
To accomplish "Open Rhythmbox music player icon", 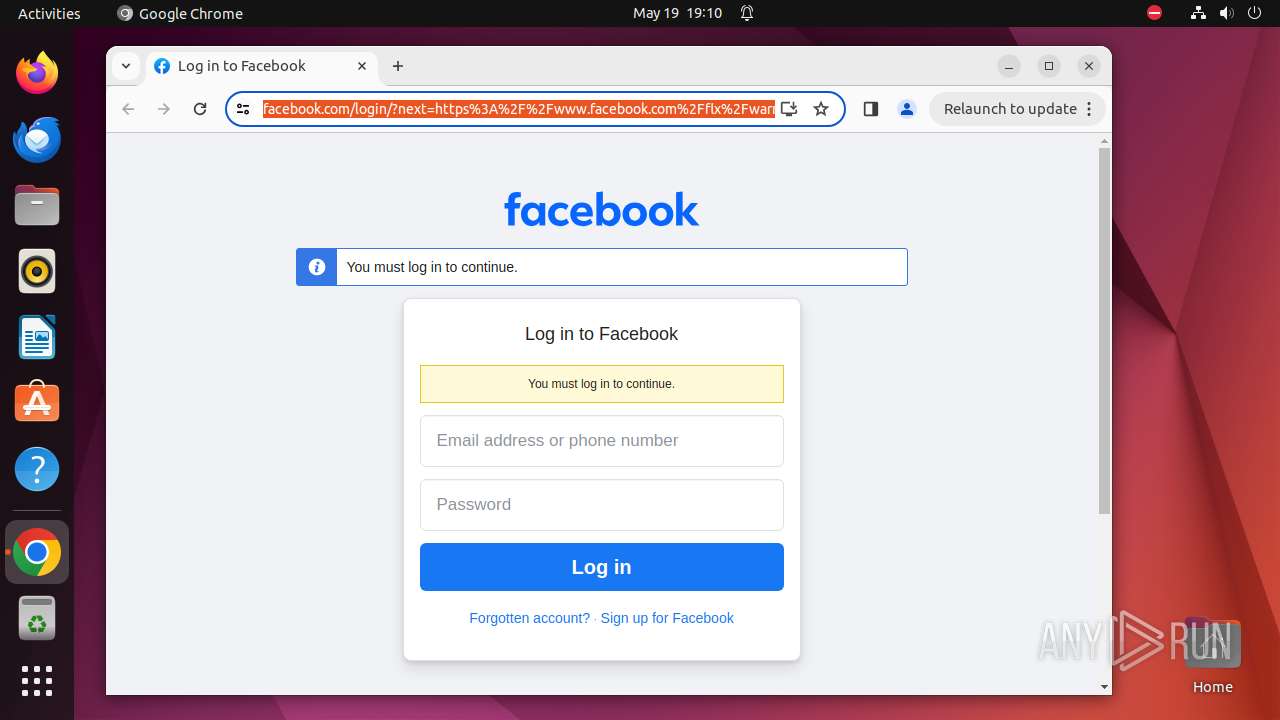I will [x=37, y=271].
